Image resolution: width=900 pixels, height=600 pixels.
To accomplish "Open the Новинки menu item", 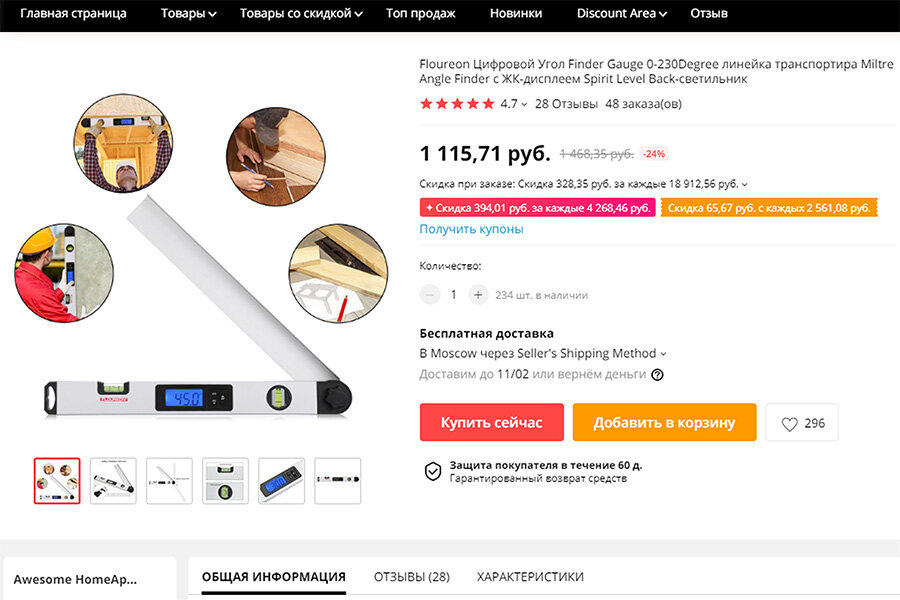I will click(x=515, y=14).
